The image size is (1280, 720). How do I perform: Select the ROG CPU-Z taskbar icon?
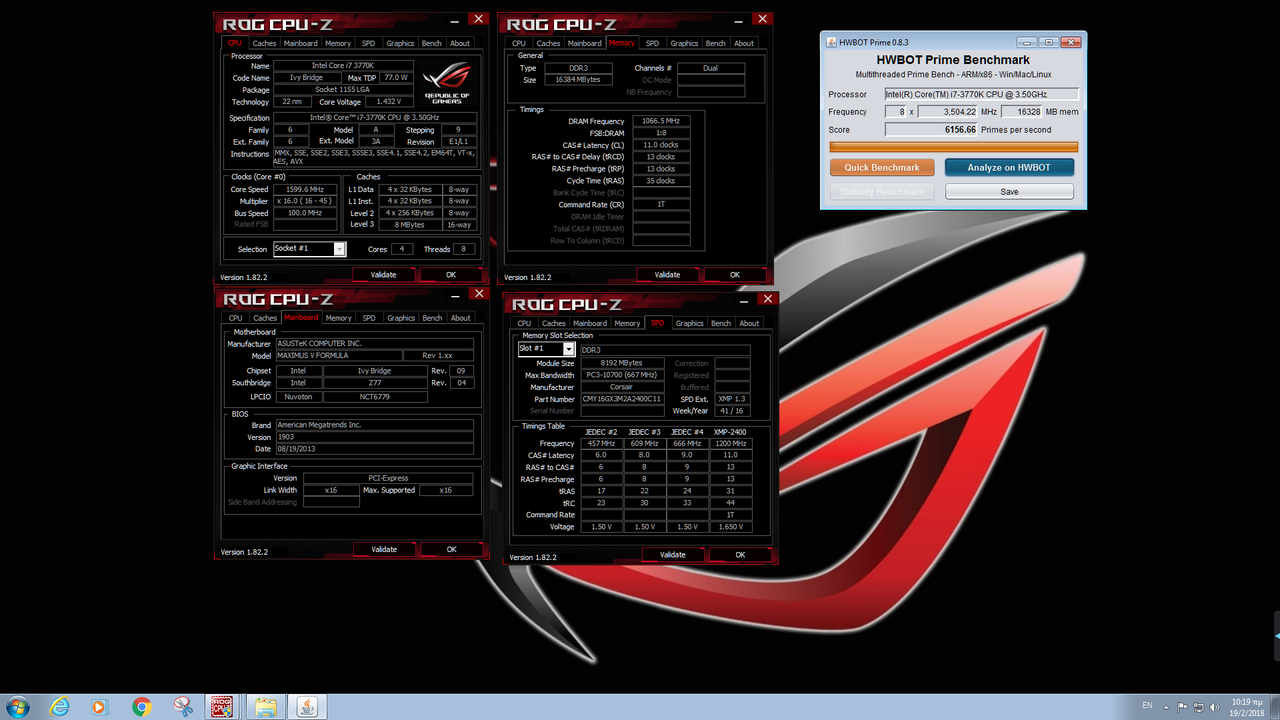(x=220, y=707)
